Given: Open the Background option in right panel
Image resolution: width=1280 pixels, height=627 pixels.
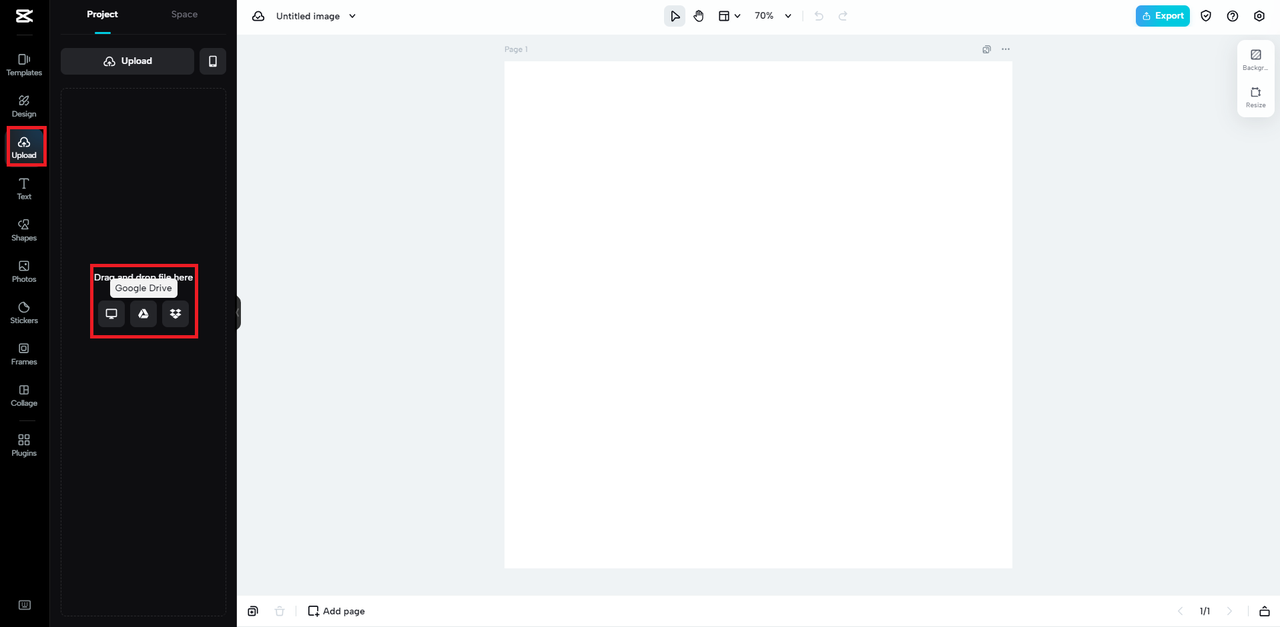Looking at the screenshot, I should click(1256, 60).
